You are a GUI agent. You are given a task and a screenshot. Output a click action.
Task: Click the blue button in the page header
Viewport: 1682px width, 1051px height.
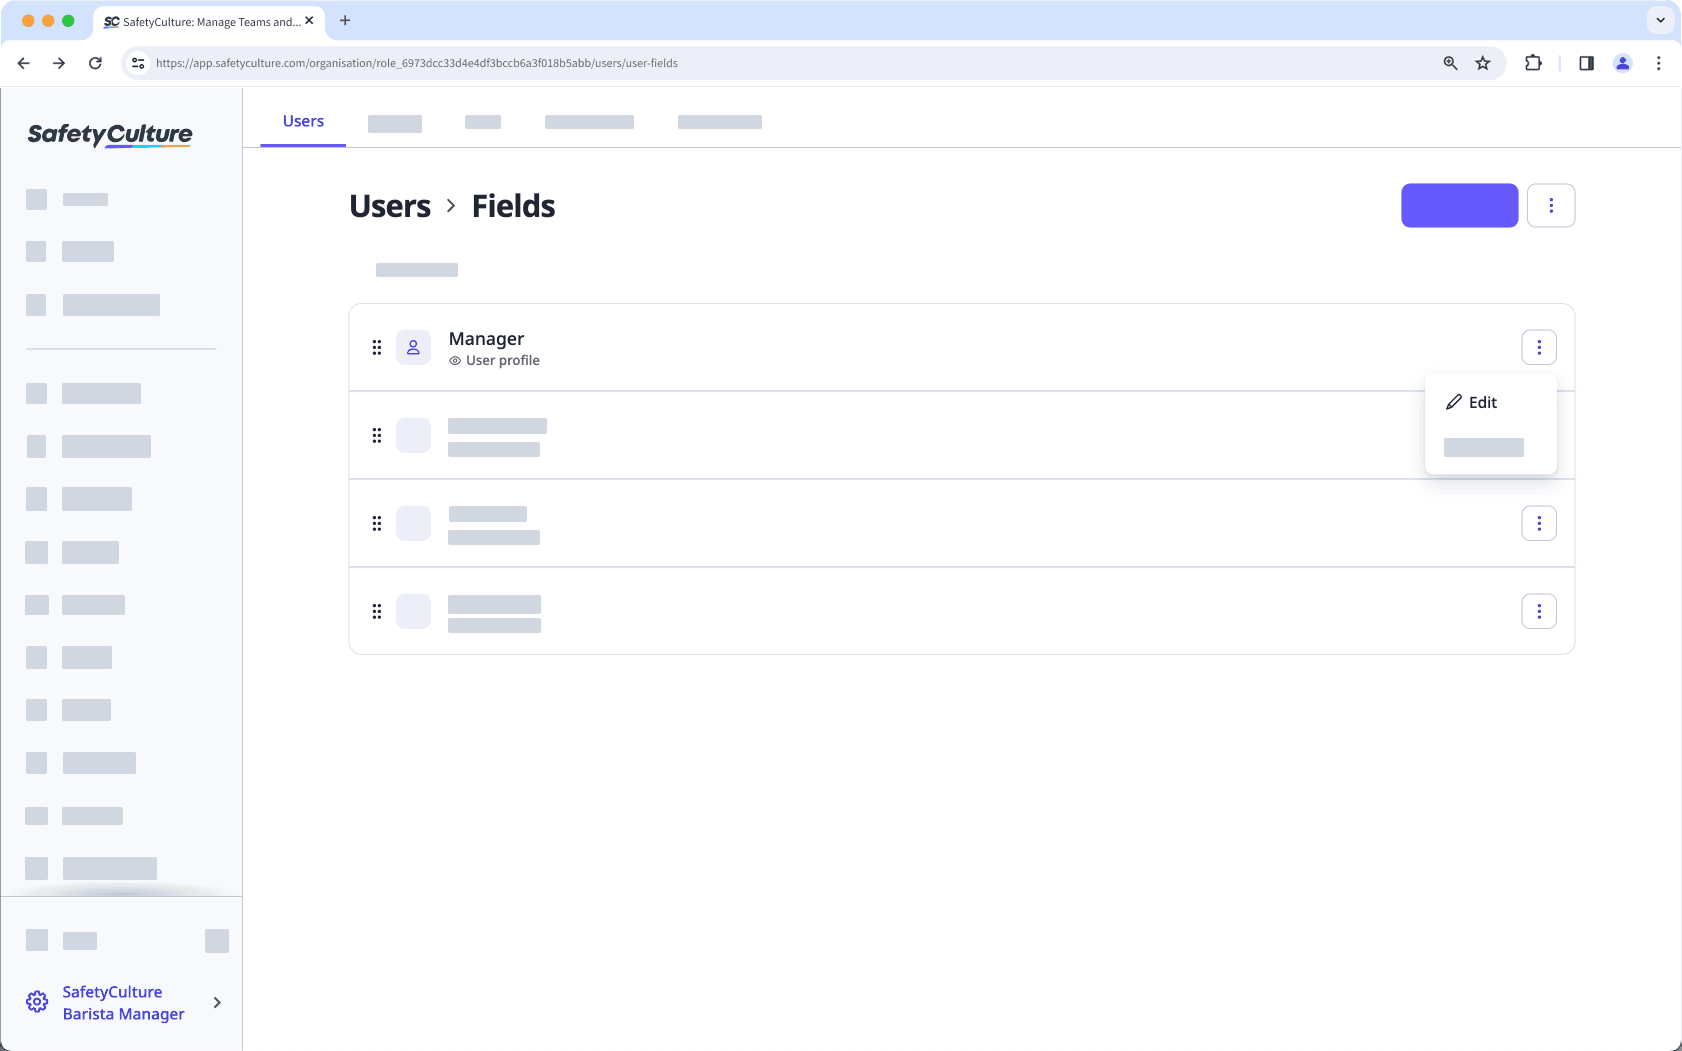(1459, 205)
